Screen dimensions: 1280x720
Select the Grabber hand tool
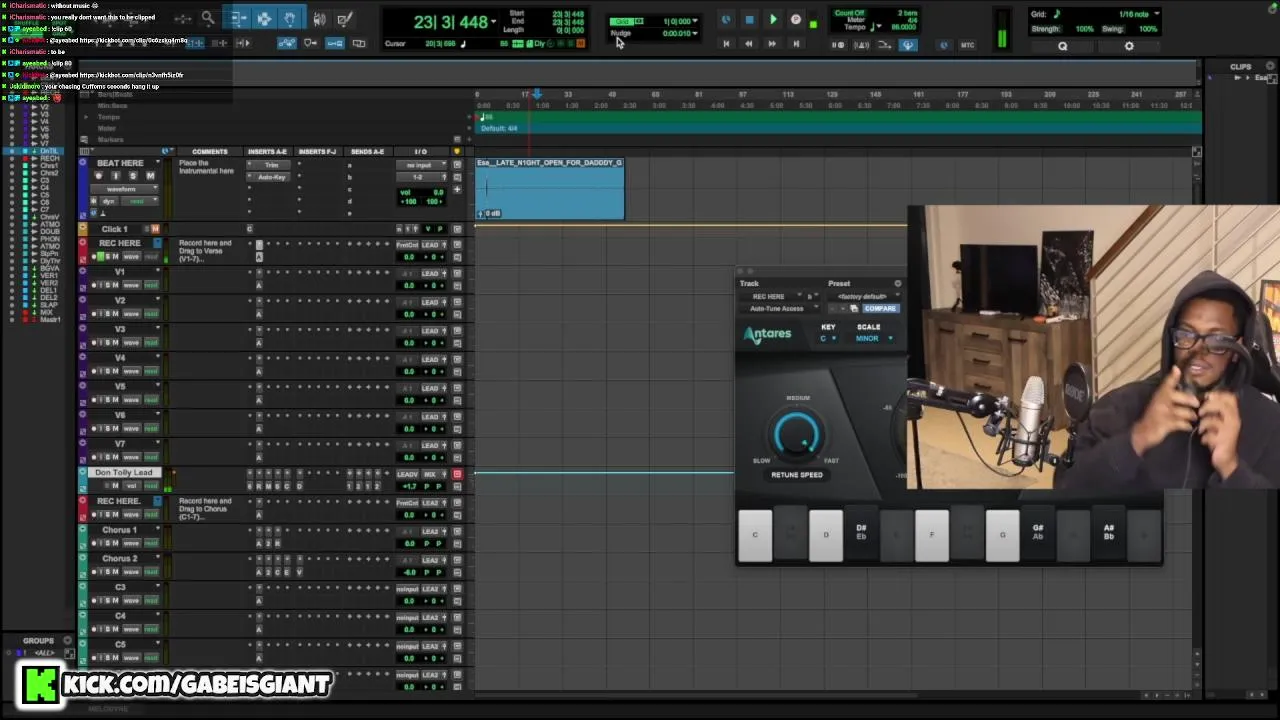click(289, 18)
